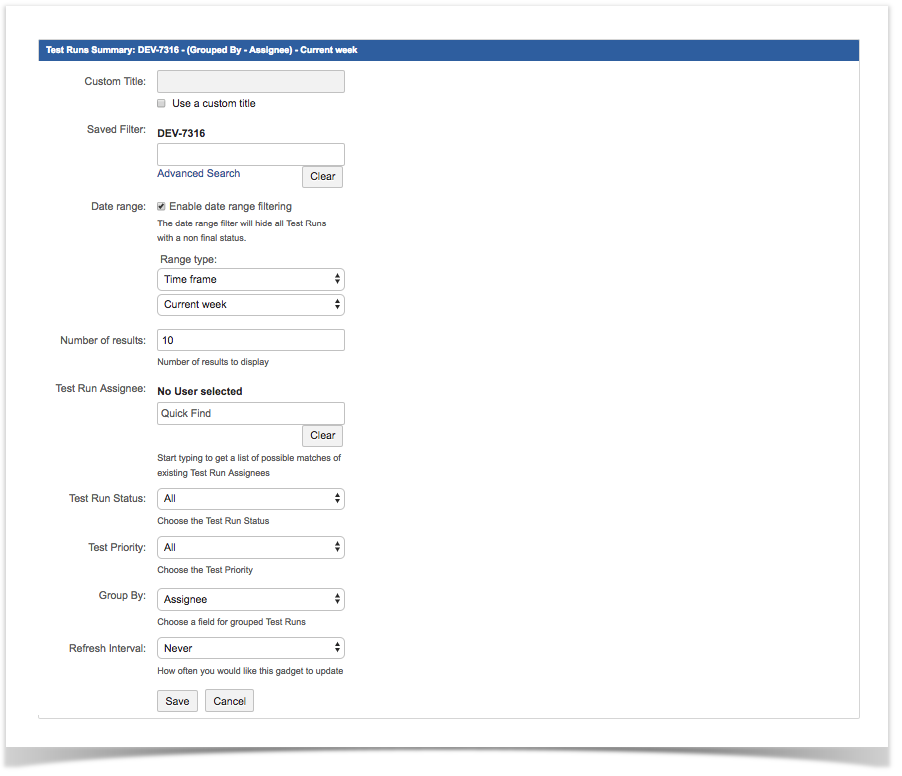
Task: Click the Choose the Test Priority hint
Action: (x=205, y=570)
